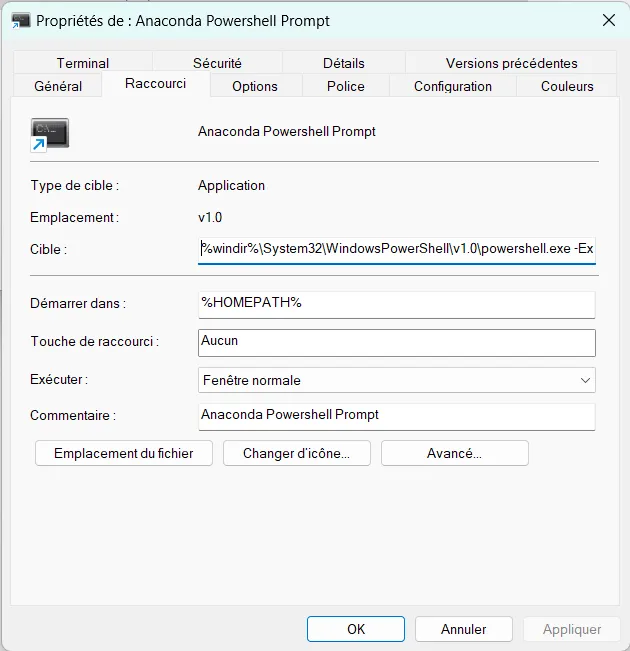Confirm with the OK button
This screenshot has width=630, height=651.
pos(356,629)
